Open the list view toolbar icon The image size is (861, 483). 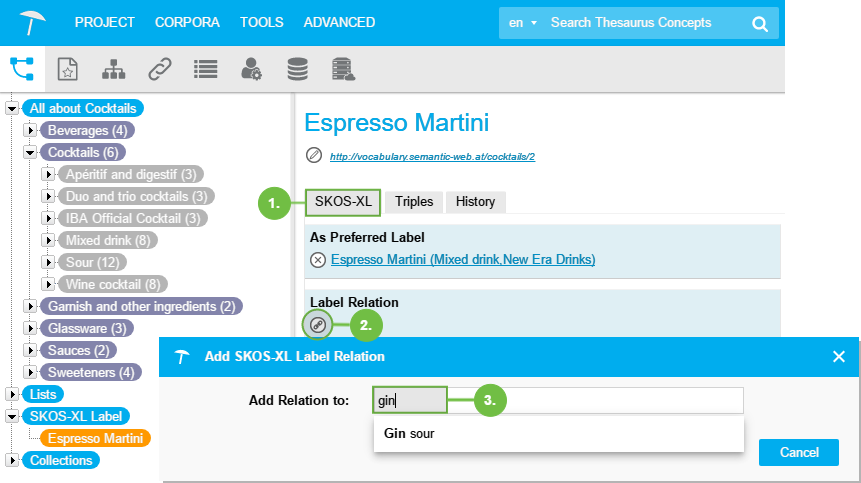[206, 69]
